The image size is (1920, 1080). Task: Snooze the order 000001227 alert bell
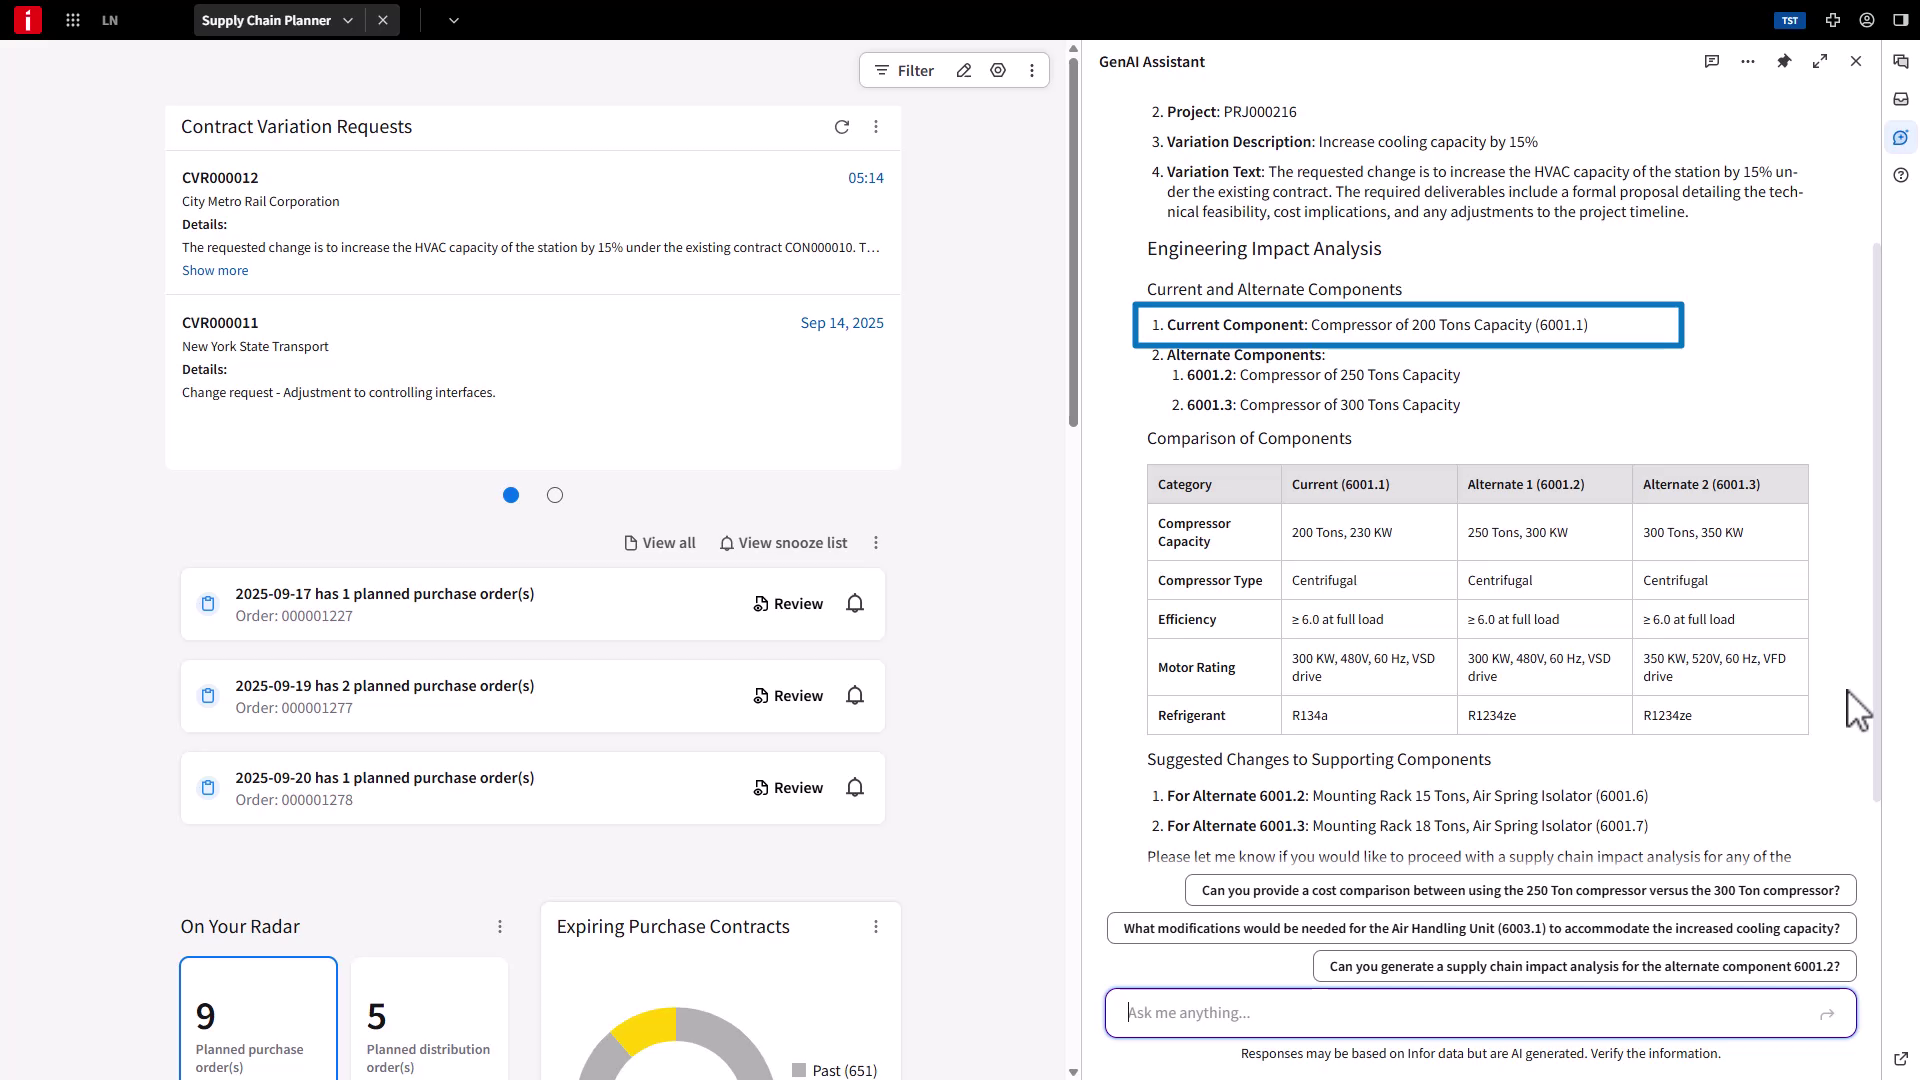(x=855, y=604)
